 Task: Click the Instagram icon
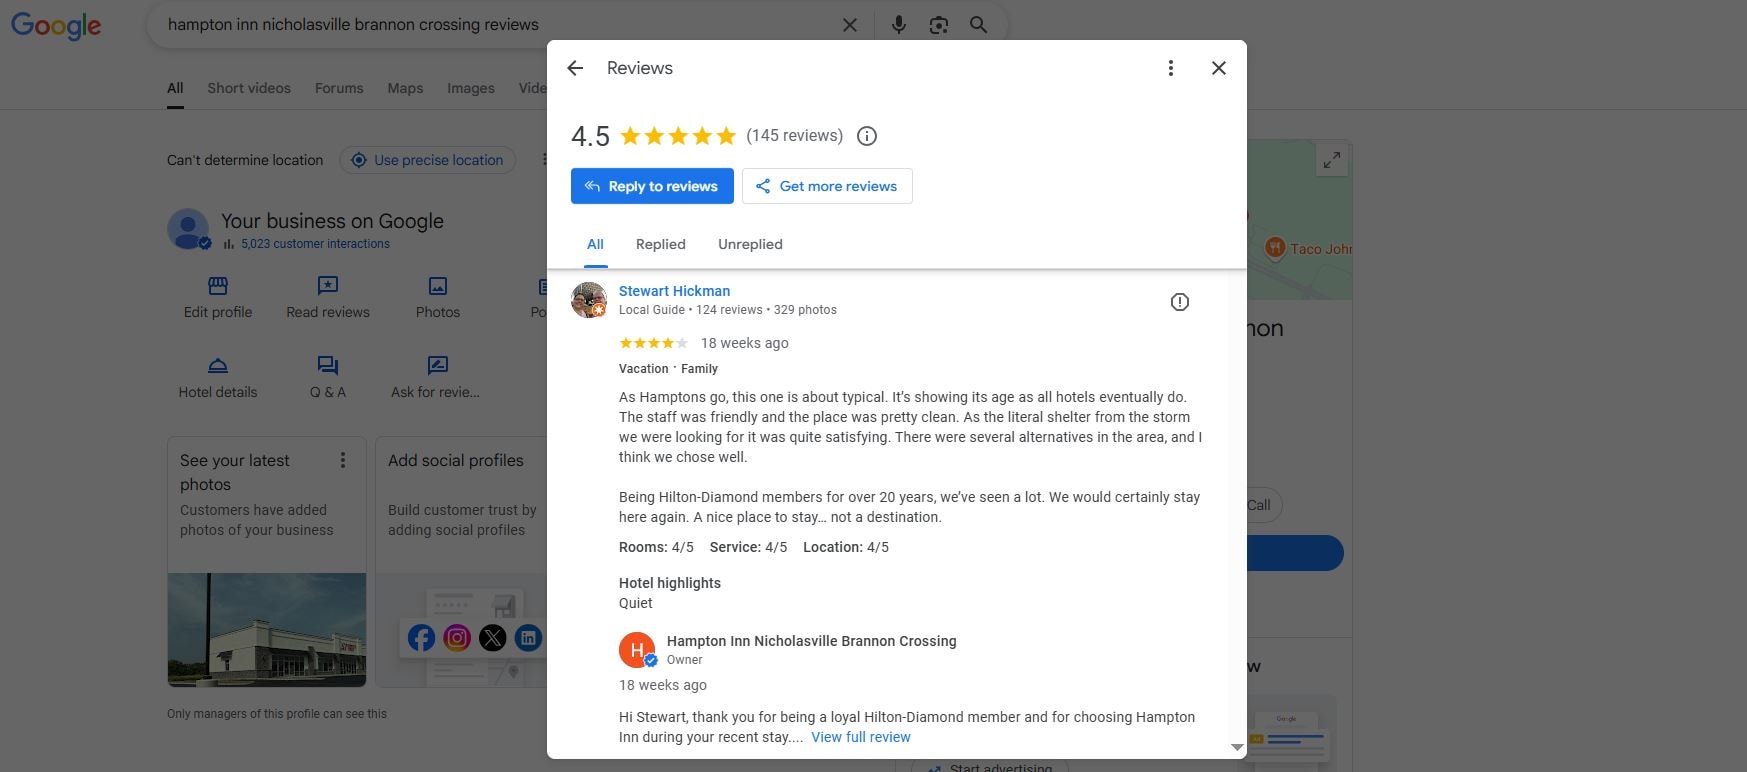click(457, 637)
